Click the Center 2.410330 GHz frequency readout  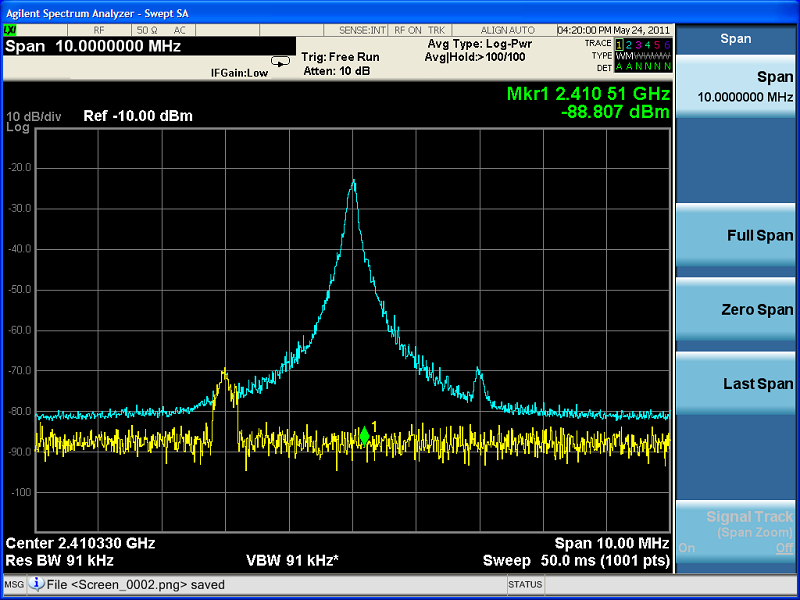[81, 543]
